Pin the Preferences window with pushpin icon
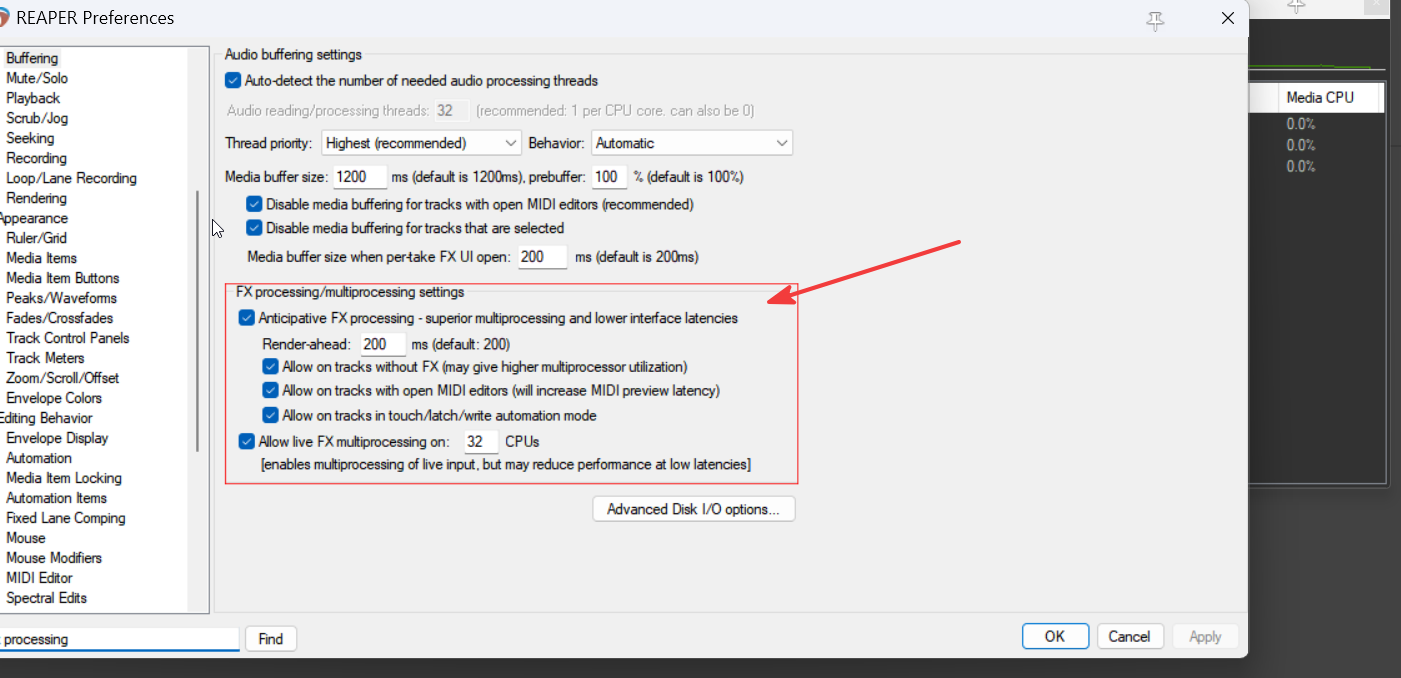Viewport: 1401px width, 678px height. tap(1155, 20)
